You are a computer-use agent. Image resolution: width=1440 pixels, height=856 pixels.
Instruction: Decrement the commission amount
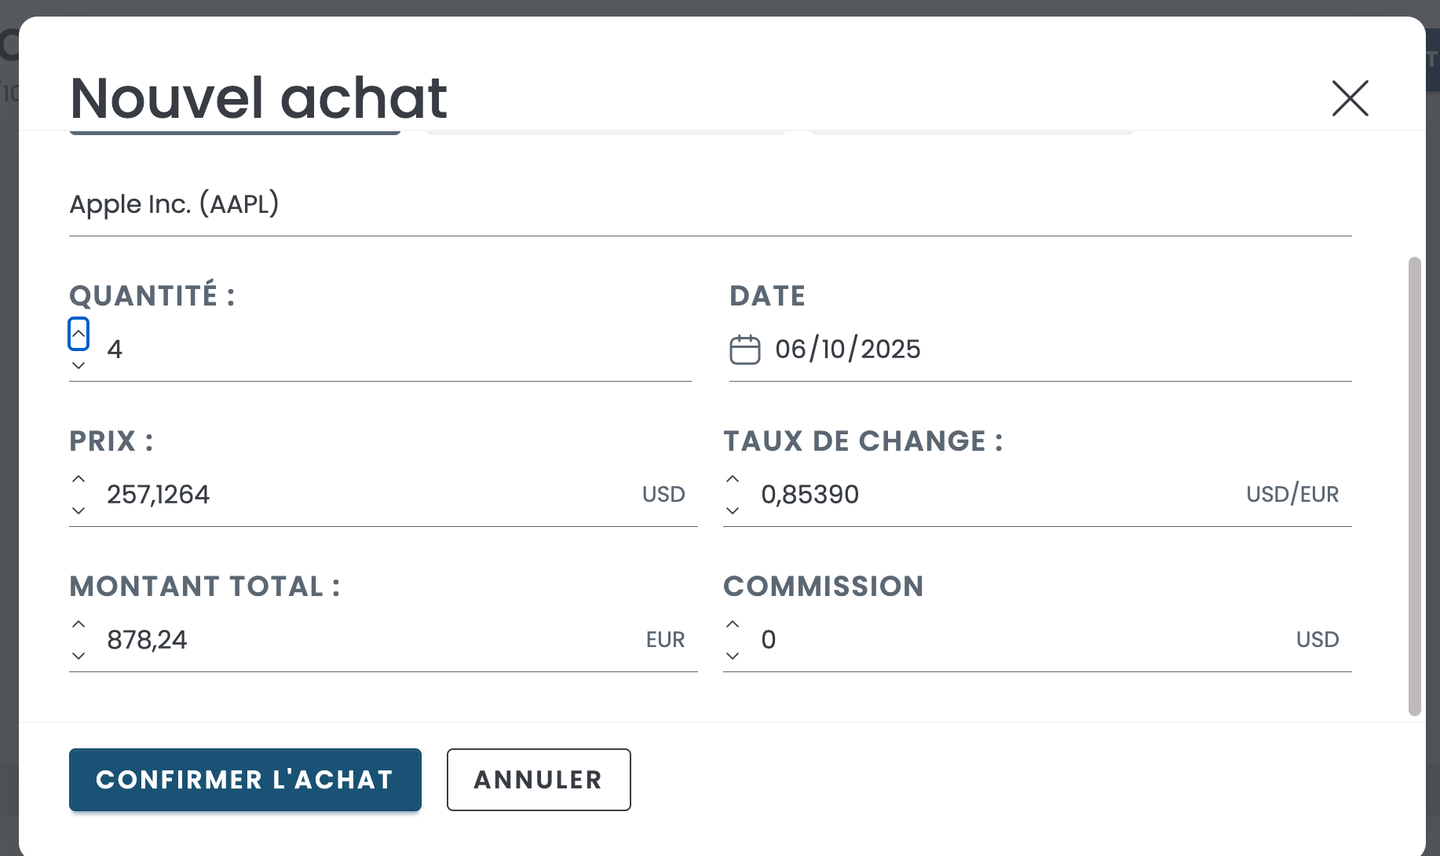tap(733, 656)
